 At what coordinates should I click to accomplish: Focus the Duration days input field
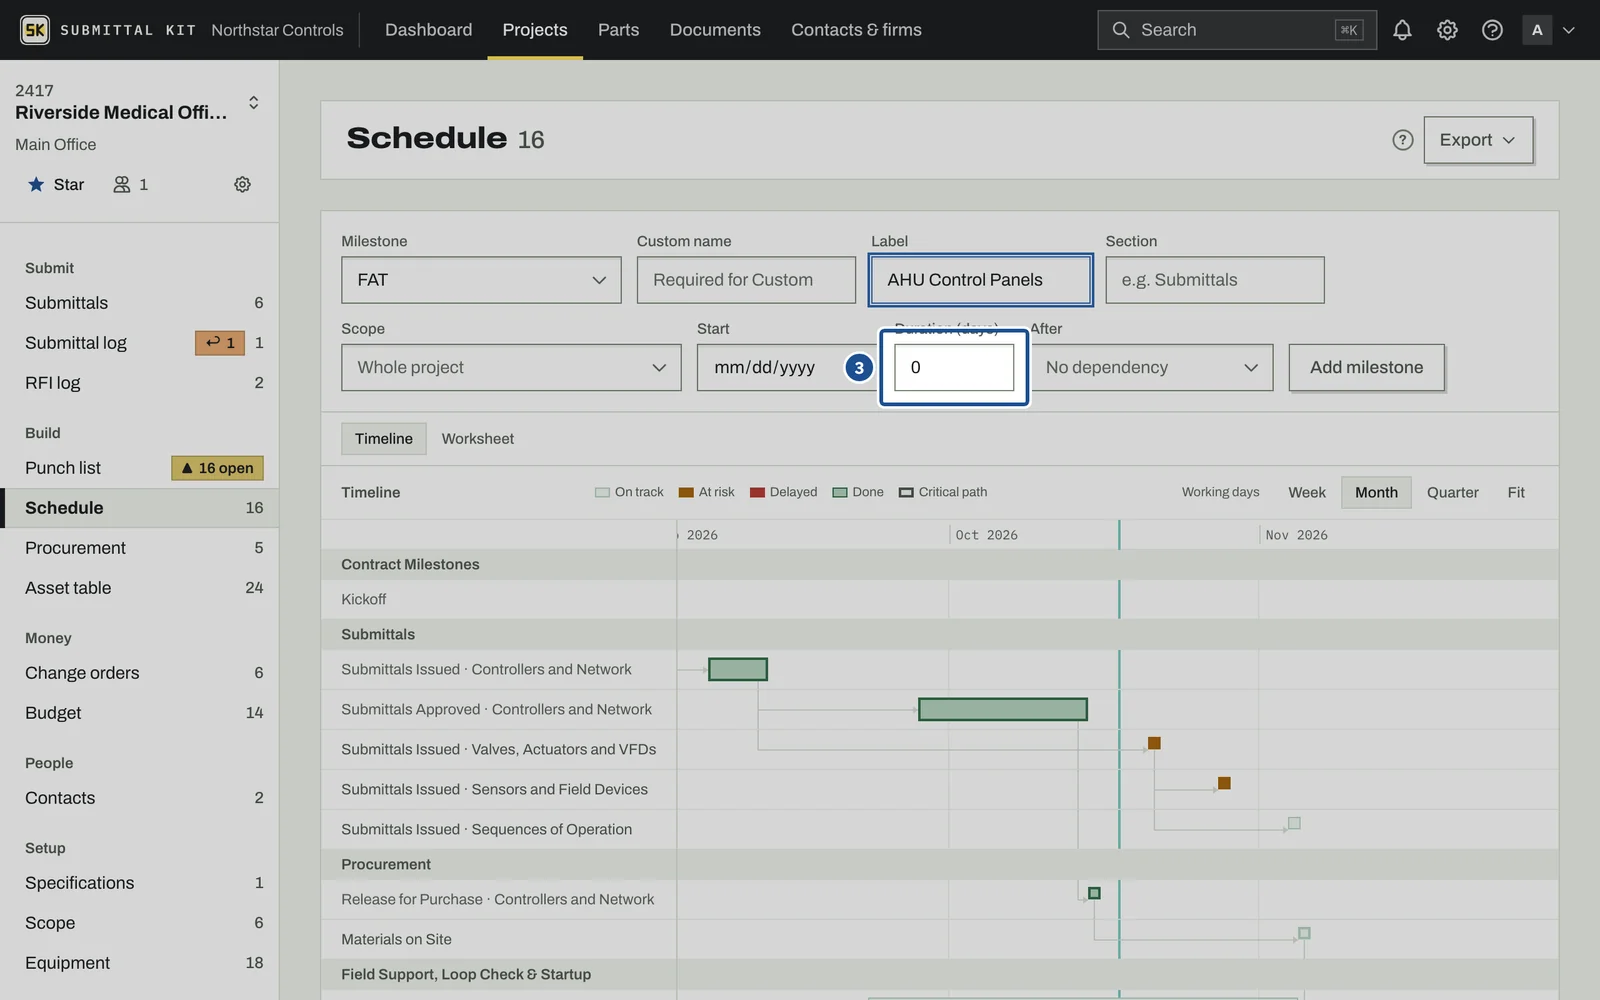(954, 368)
